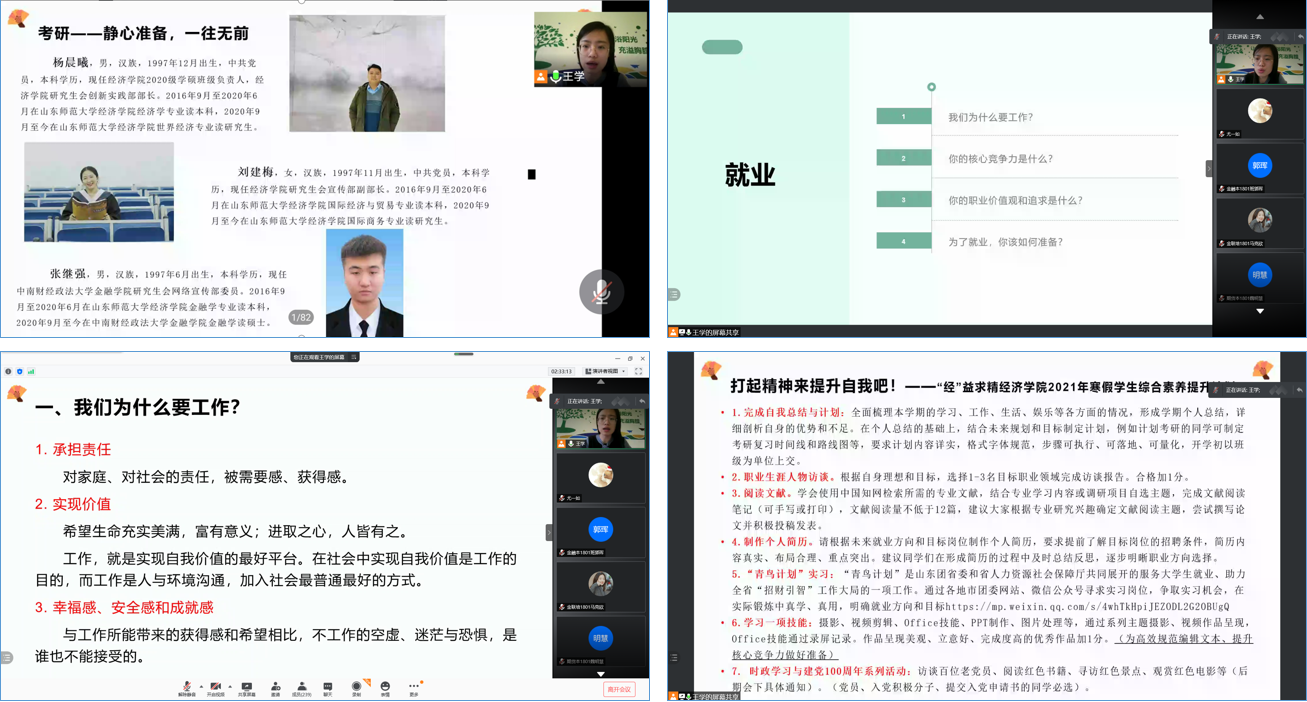Click the green network signal icon

31,371
